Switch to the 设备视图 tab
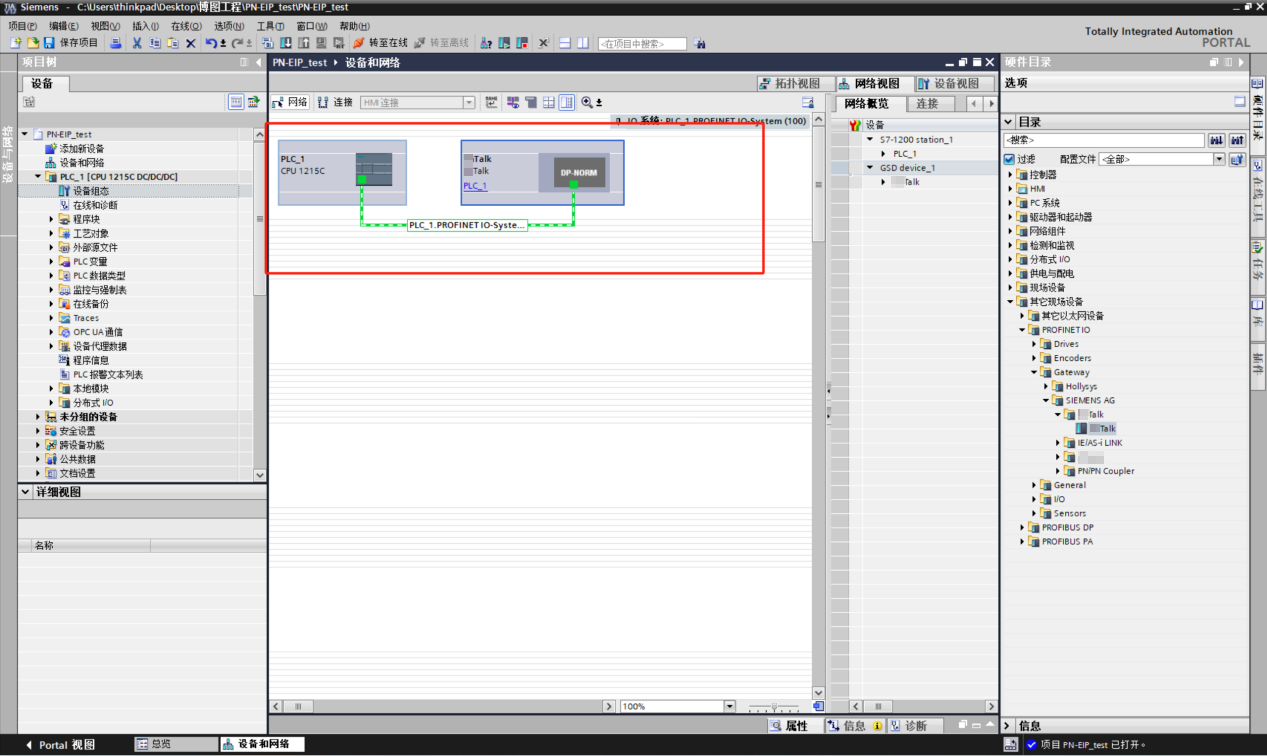This screenshot has width=1267, height=756. (x=950, y=83)
